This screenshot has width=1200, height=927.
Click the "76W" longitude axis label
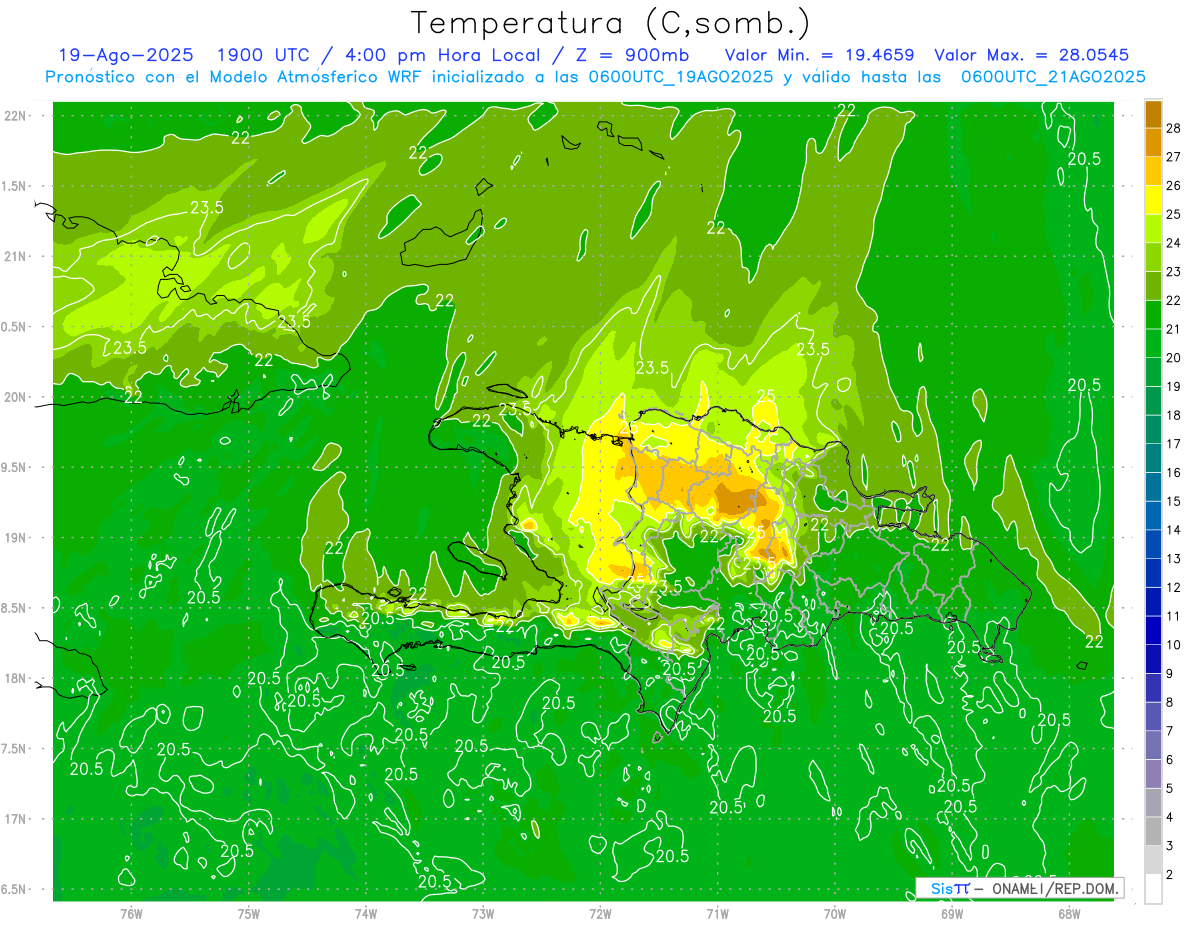click(131, 914)
